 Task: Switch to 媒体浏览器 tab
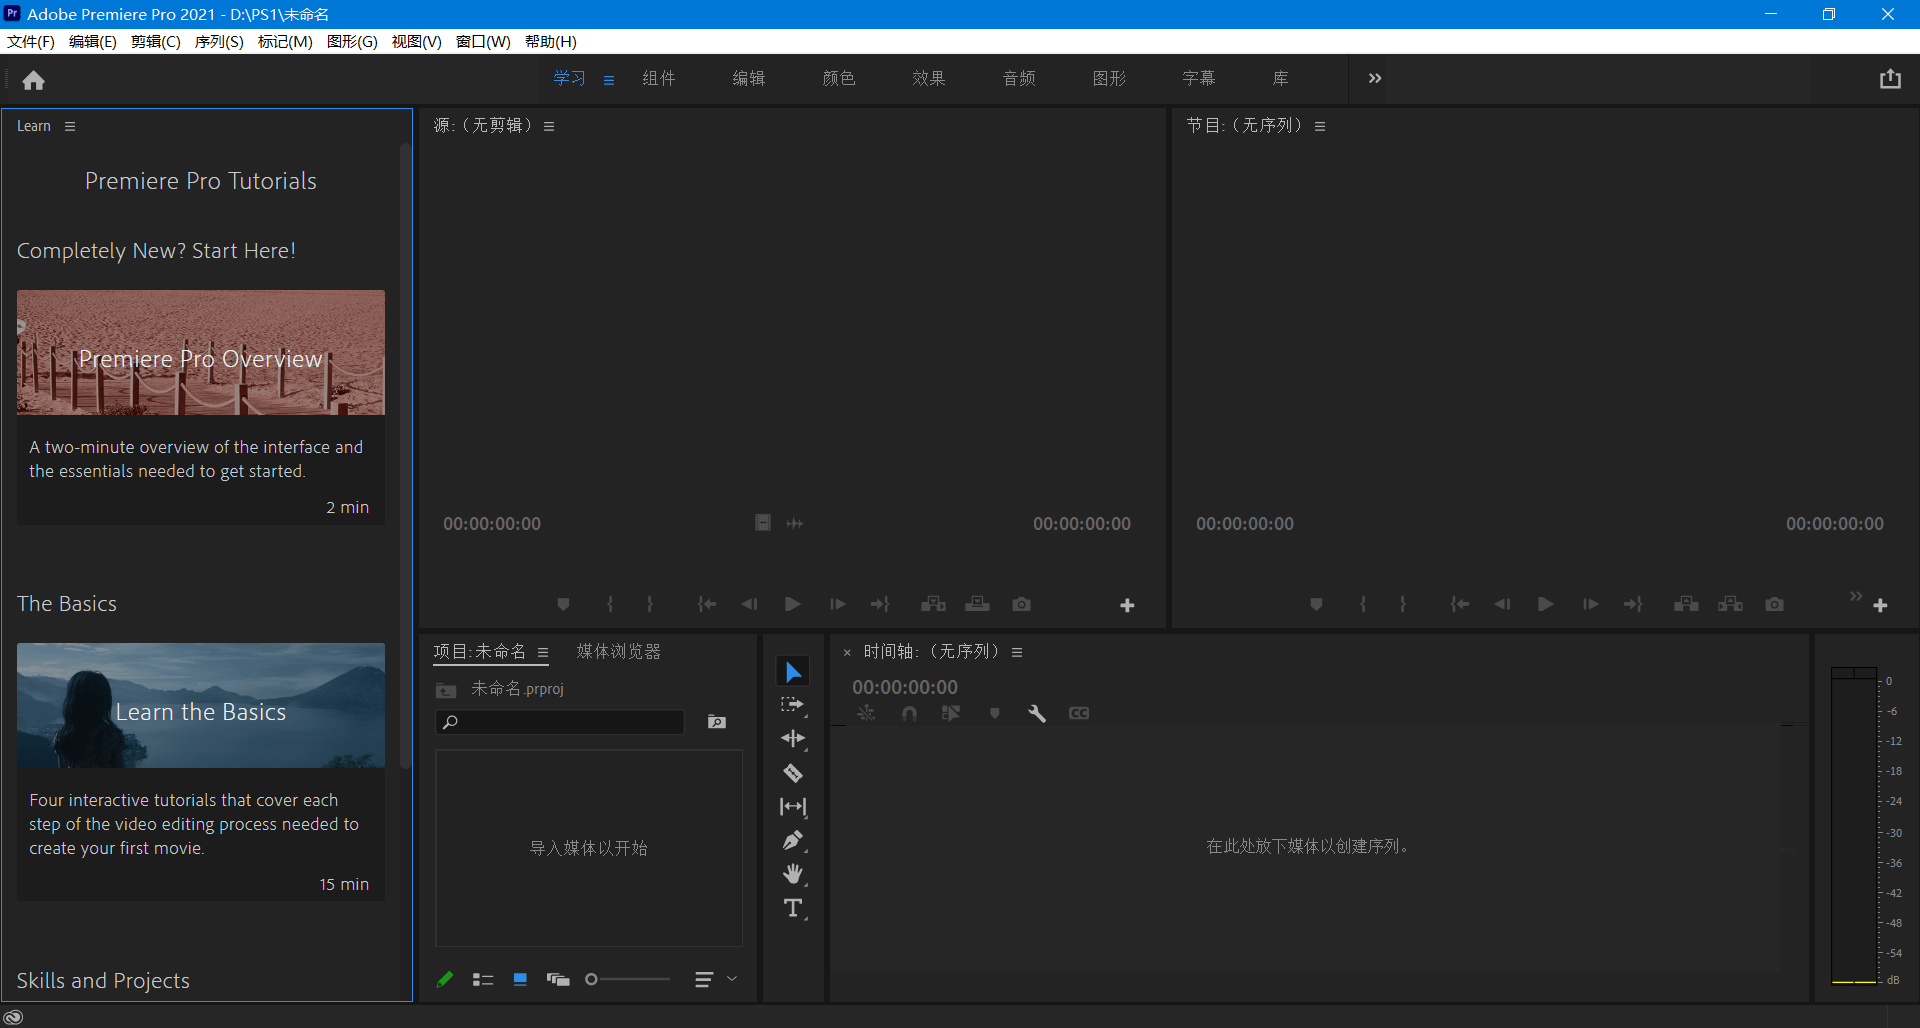(x=619, y=651)
